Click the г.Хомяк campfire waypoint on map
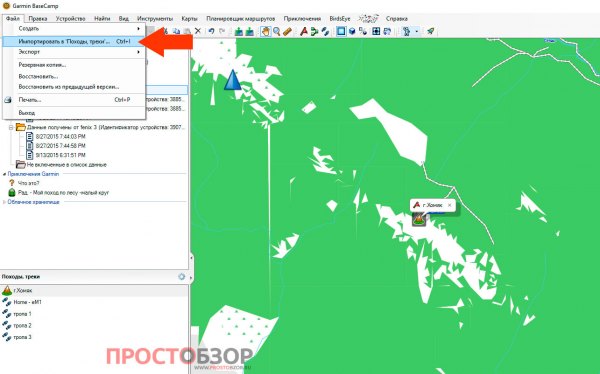The width and height of the screenshot is (600, 374). [x=419, y=219]
